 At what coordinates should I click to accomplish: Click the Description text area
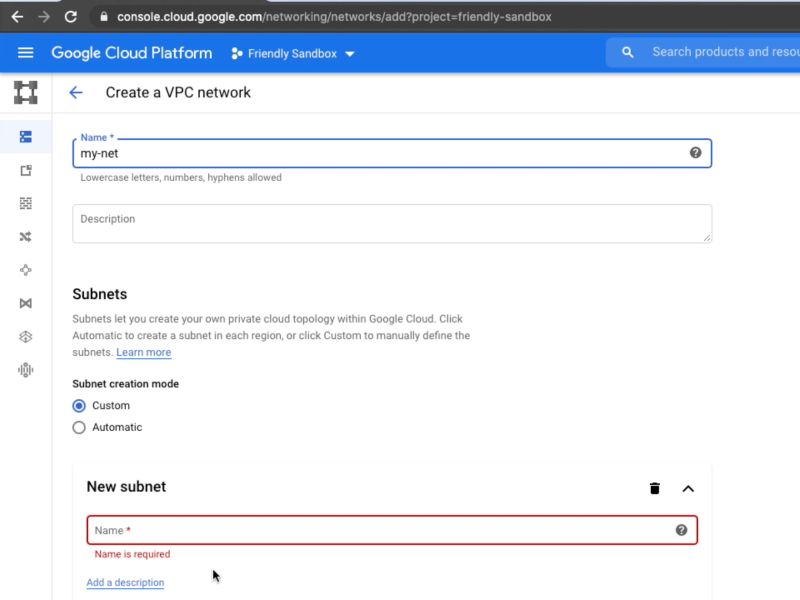pyautogui.click(x=392, y=223)
